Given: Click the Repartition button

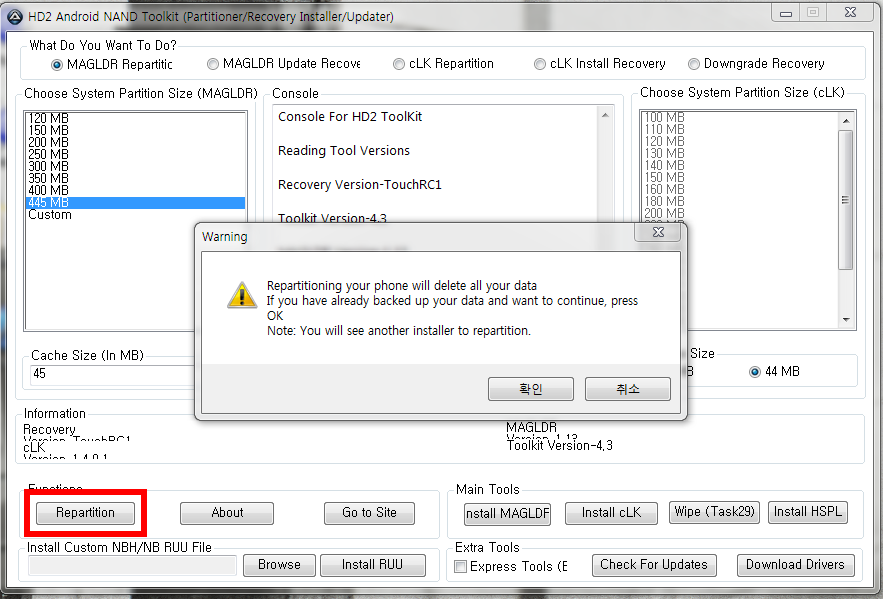Looking at the screenshot, I should pyautogui.click(x=85, y=513).
